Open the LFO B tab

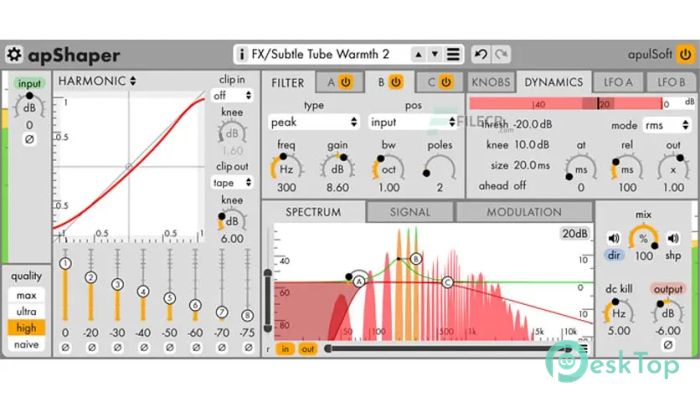[x=671, y=82]
